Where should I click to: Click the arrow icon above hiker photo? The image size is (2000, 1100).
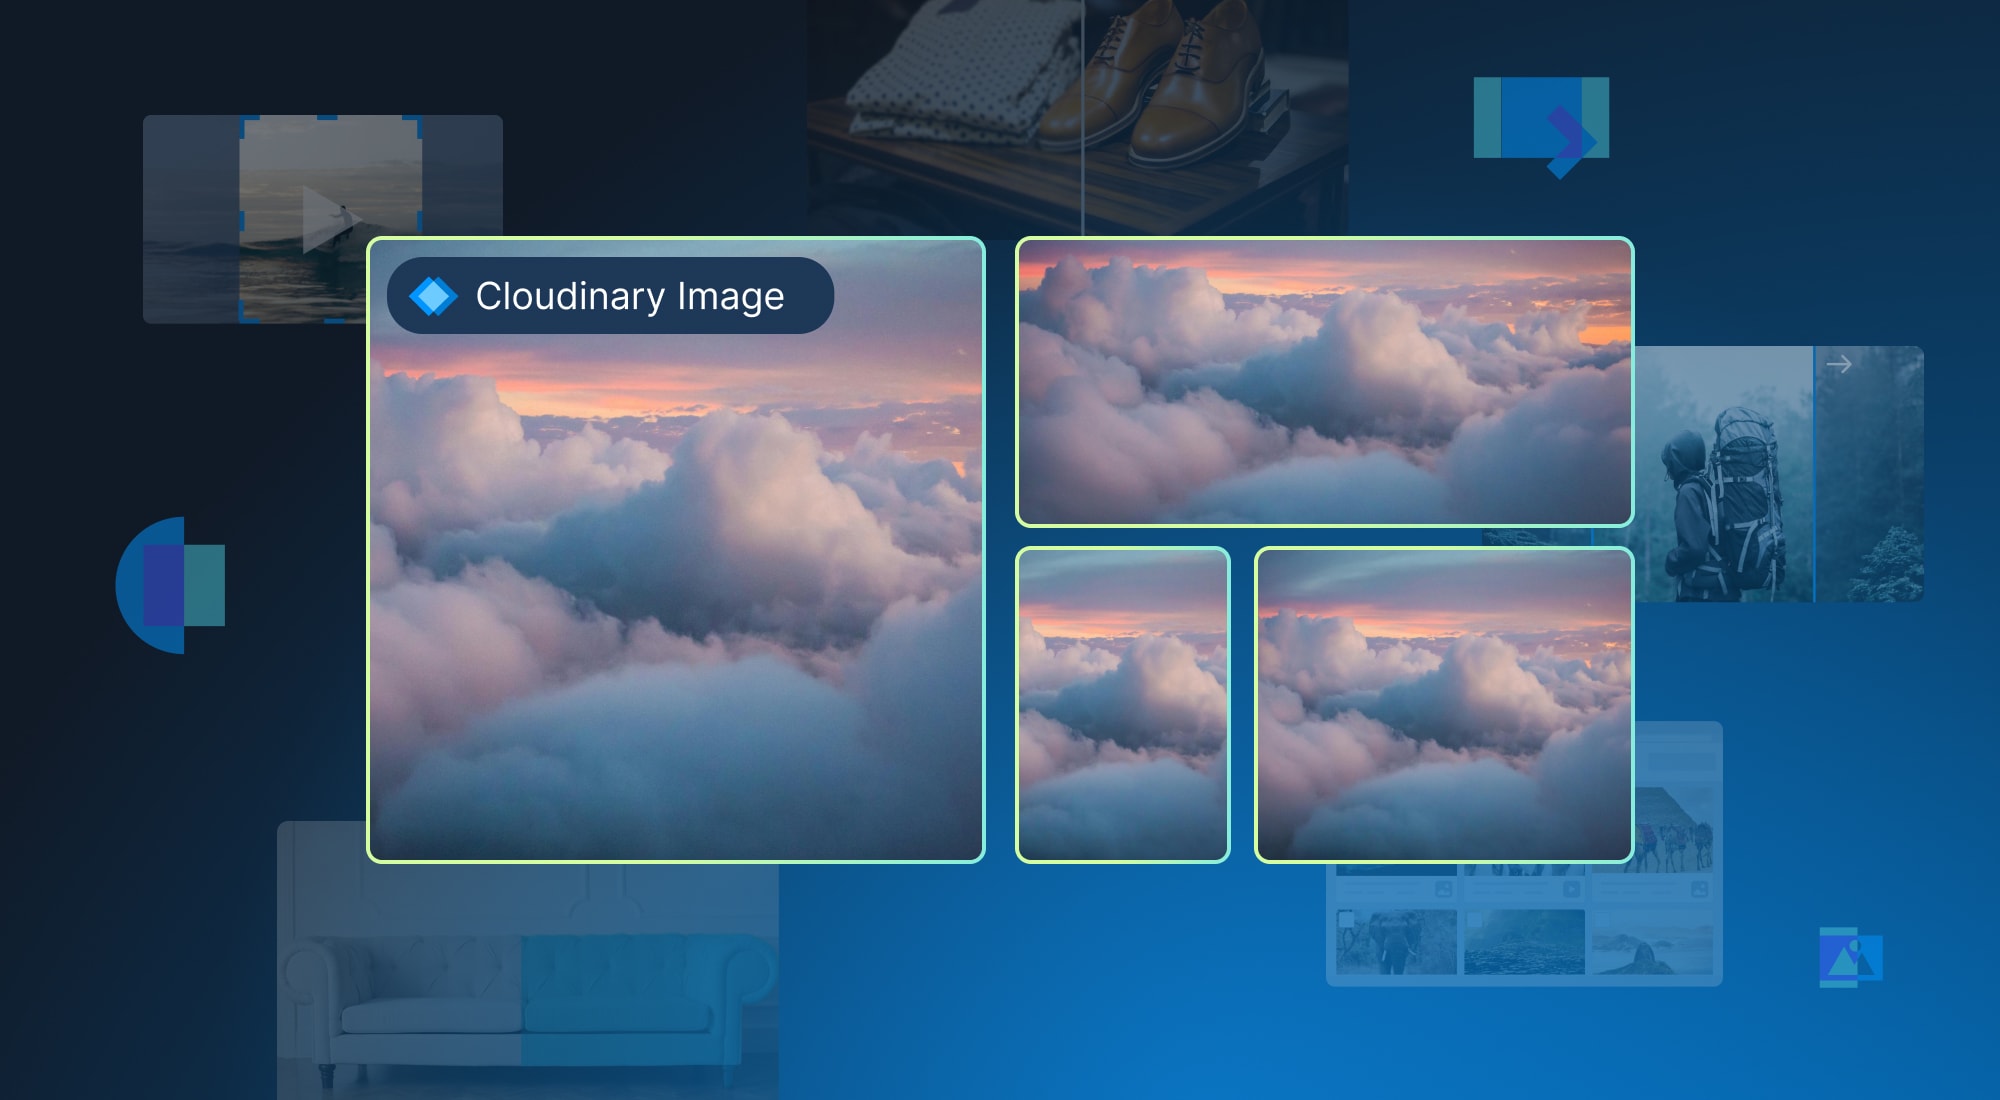(1838, 365)
